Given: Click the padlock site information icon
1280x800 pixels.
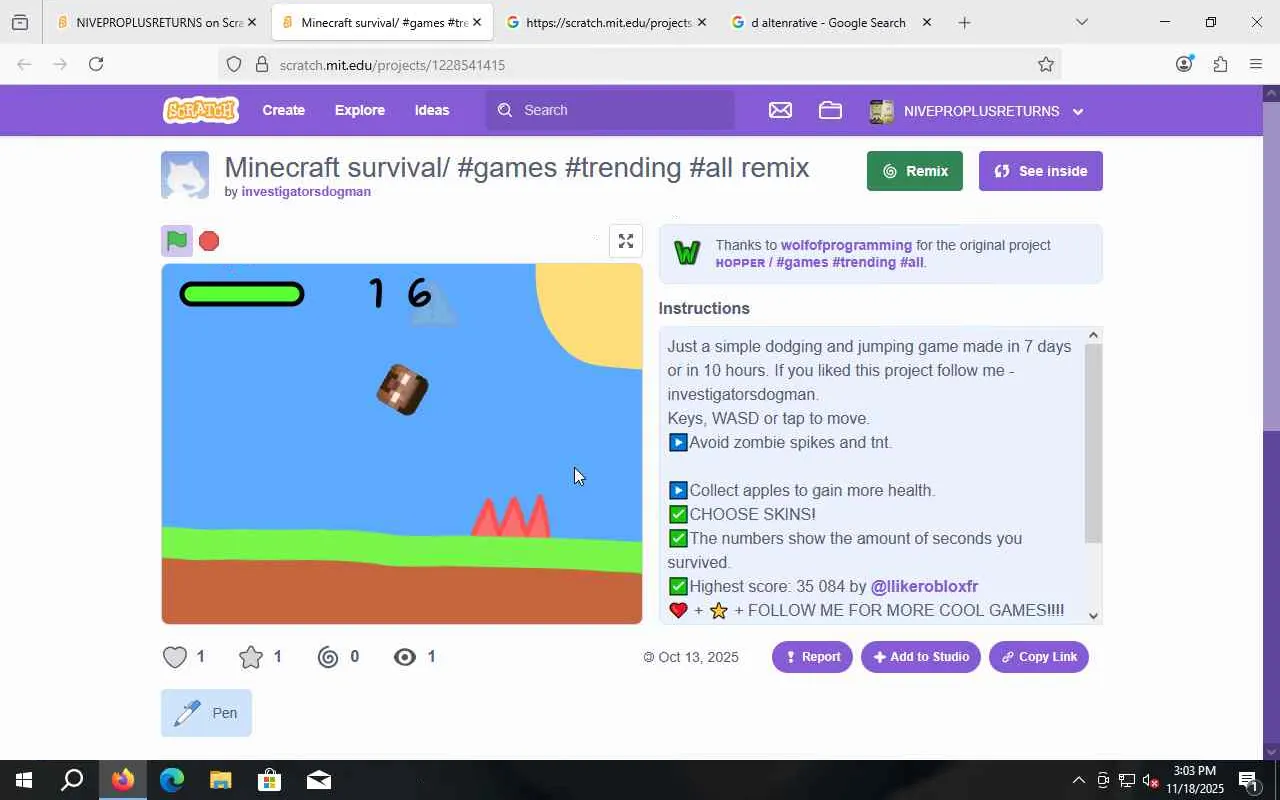Looking at the screenshot, I should (x=262, y=64).
